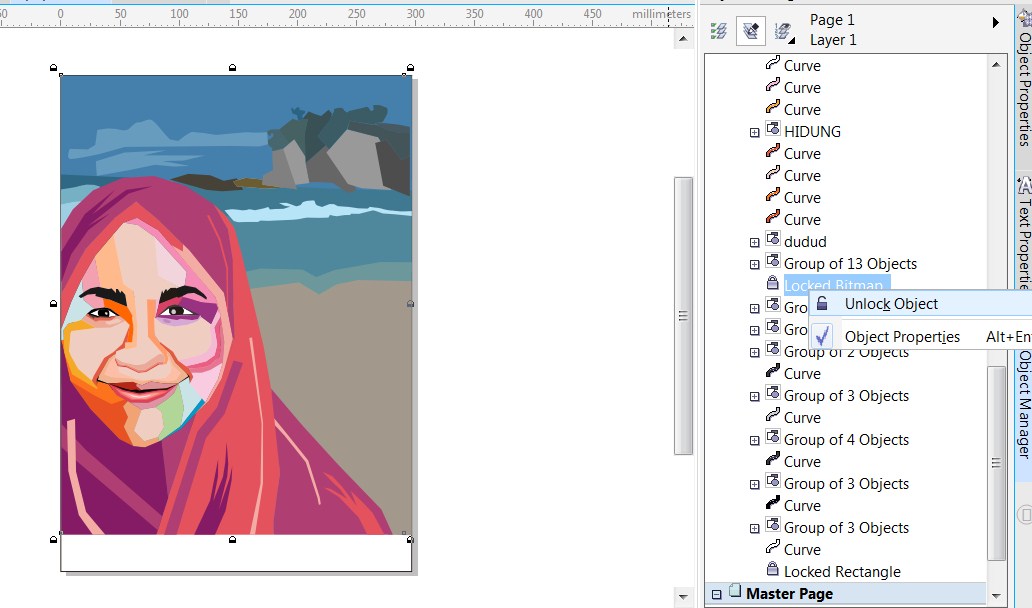Click the Page 1 flyout arrow
Screen dimensions: 1032x608
point(996,20)
